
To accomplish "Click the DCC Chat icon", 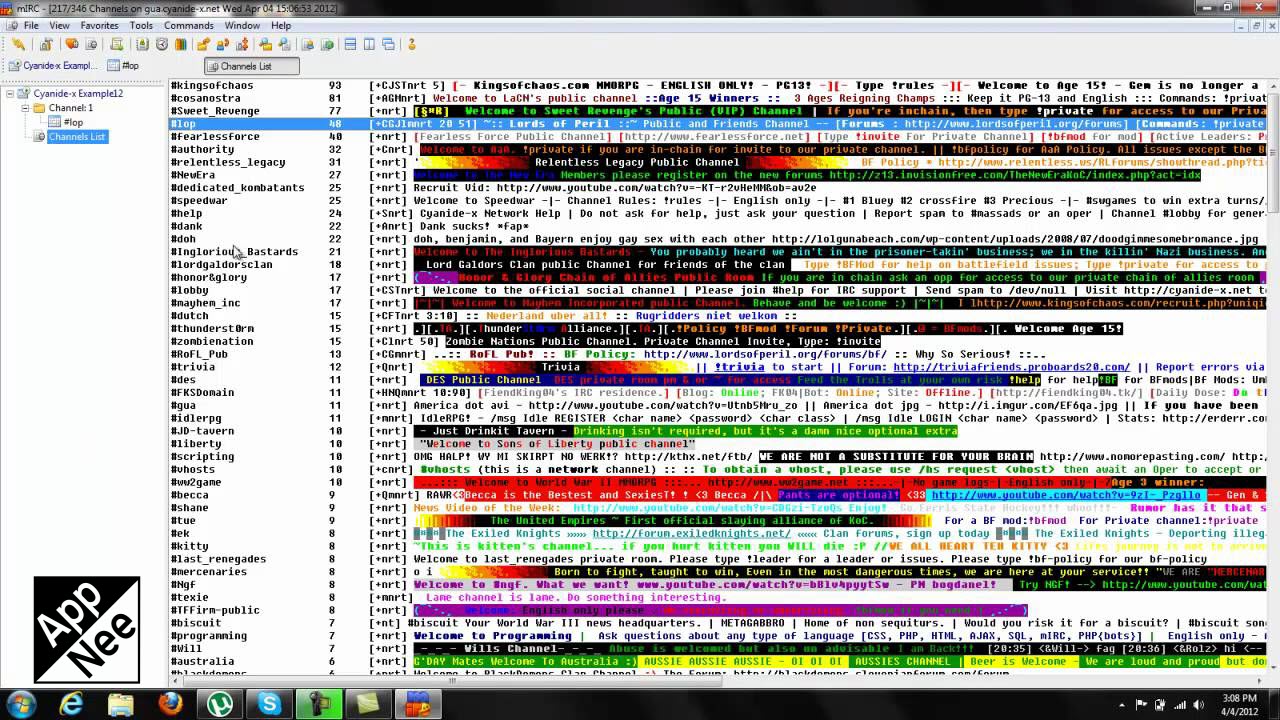I will pyautogui.click(x=222, y=44).
